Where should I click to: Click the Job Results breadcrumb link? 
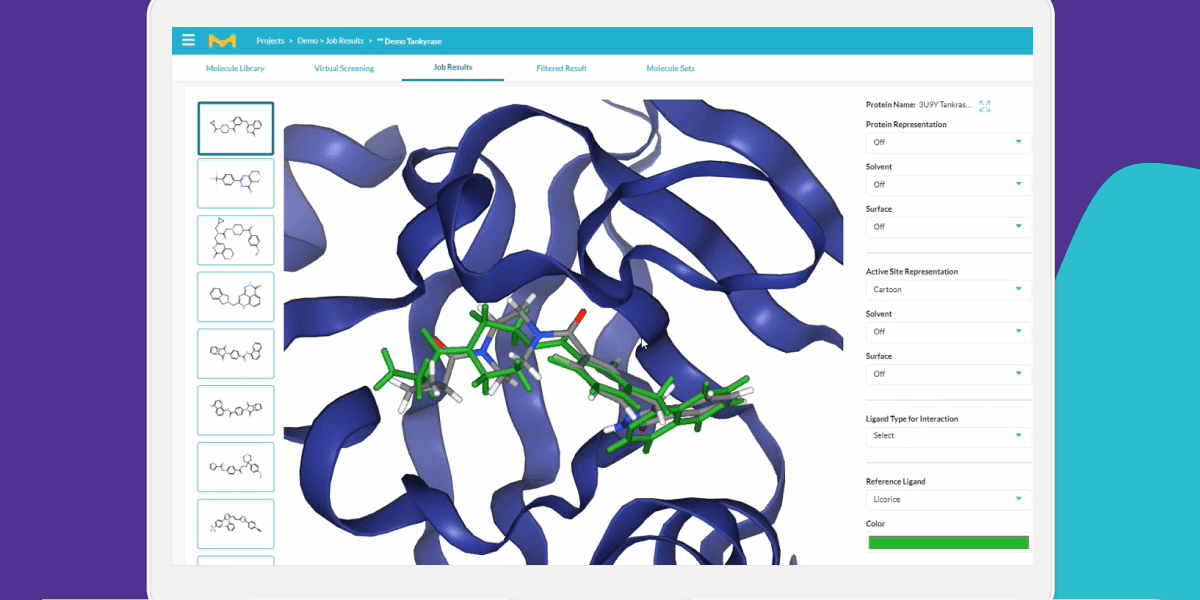344,41
